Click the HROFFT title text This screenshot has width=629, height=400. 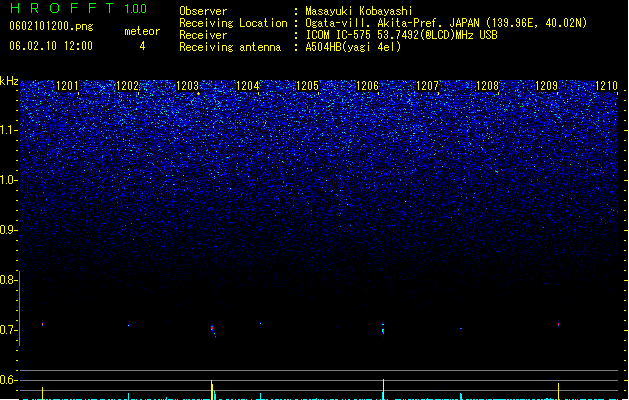click(62, 8)
